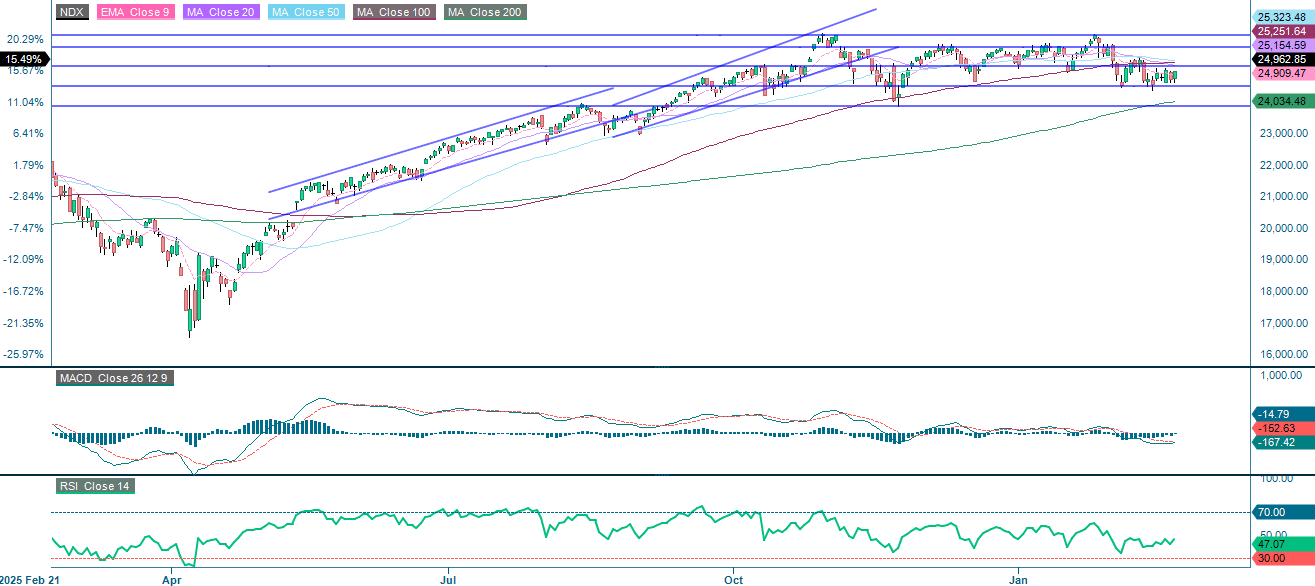This screenshot has height=586, width=1315.
Task: Click the NDX symbol legend label
Action: (x=72, y=12)
